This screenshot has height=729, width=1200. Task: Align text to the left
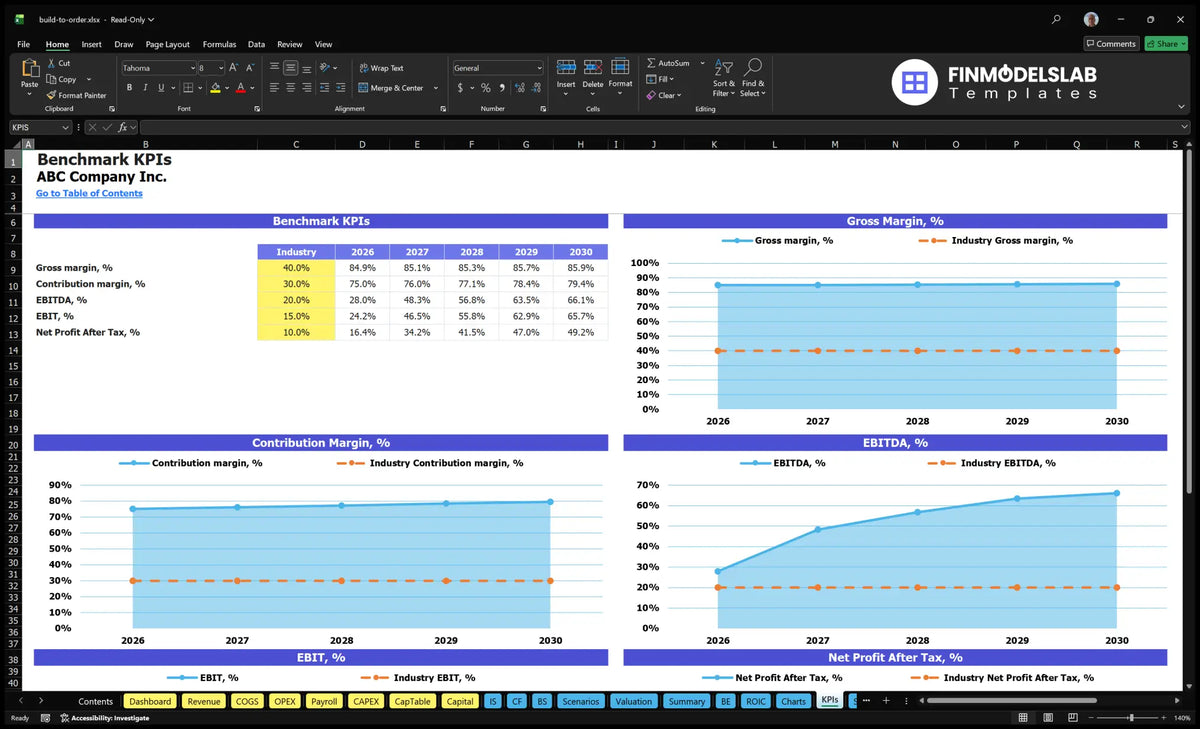274,88
